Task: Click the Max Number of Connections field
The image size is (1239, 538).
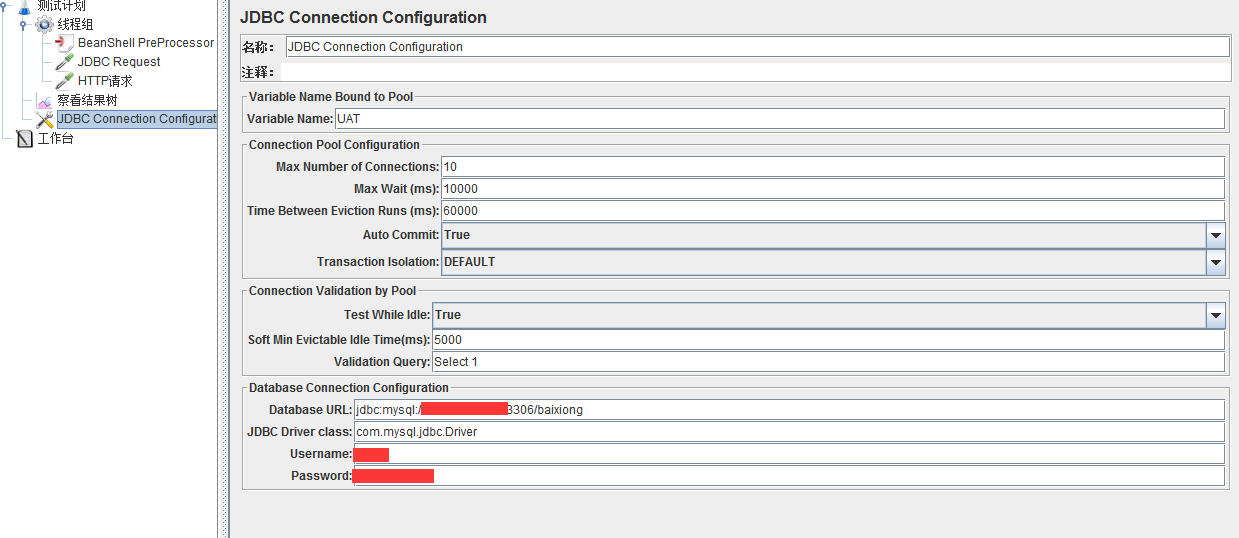Action: [832, 167]
